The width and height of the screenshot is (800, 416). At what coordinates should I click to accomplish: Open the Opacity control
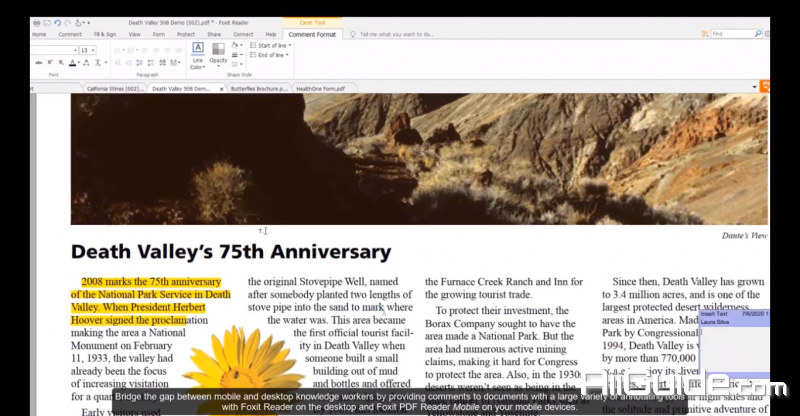coord(218,55)
